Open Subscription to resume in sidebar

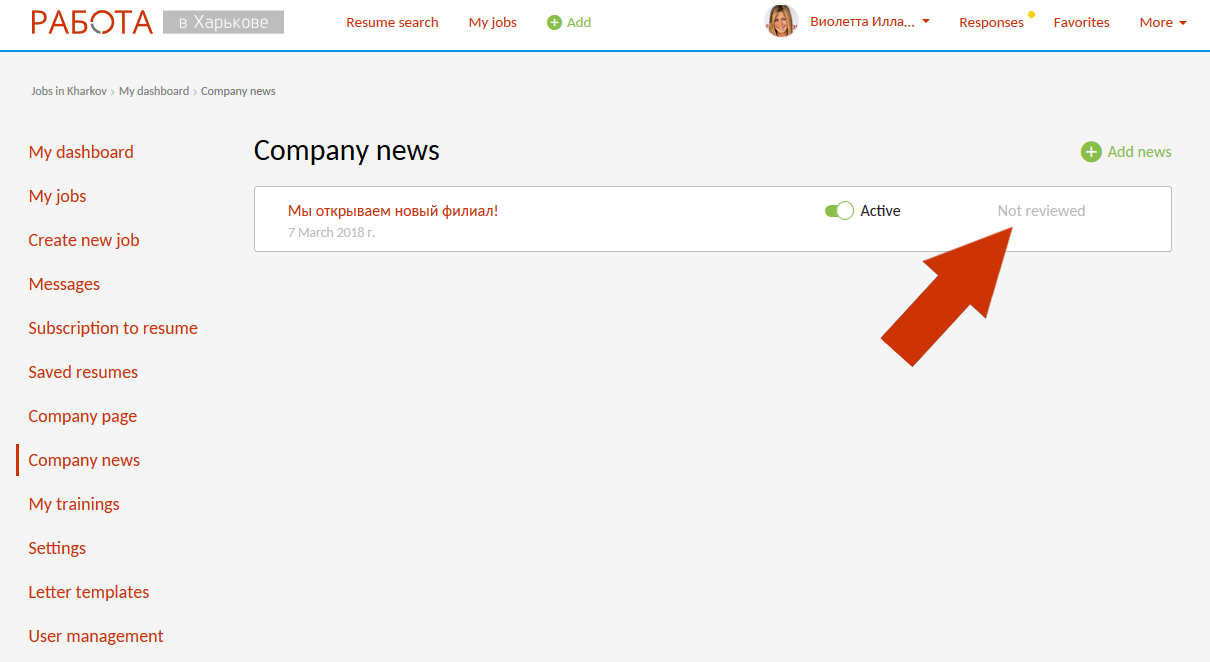[x=113, y=328]
